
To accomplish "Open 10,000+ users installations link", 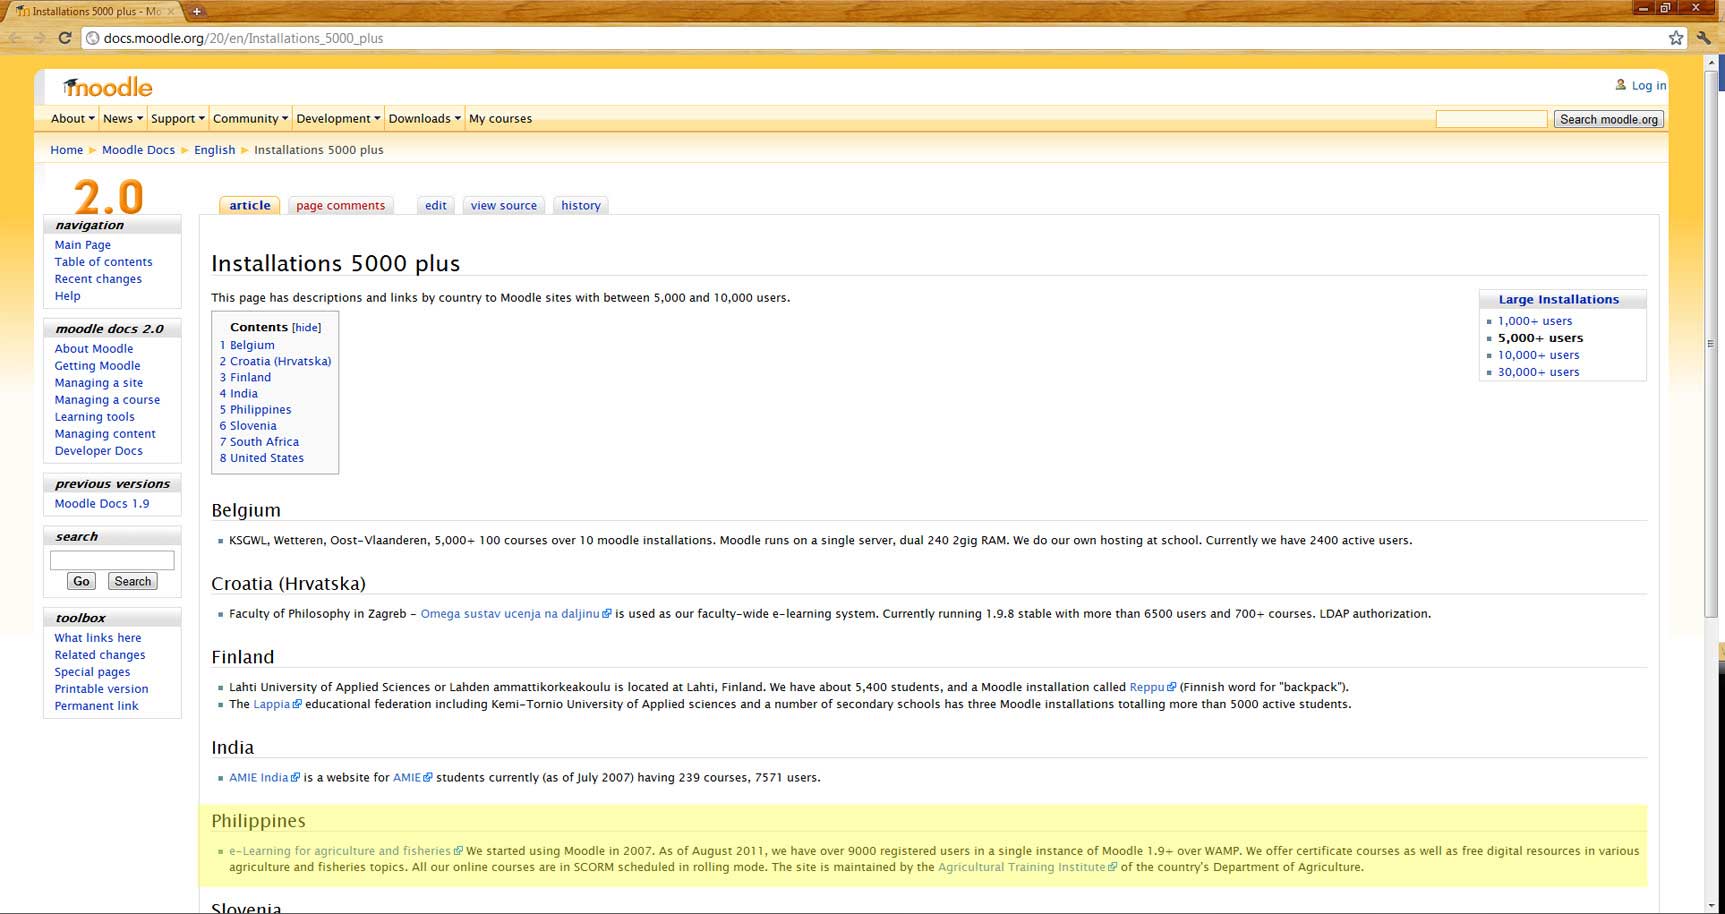I will pos(1538,355).
